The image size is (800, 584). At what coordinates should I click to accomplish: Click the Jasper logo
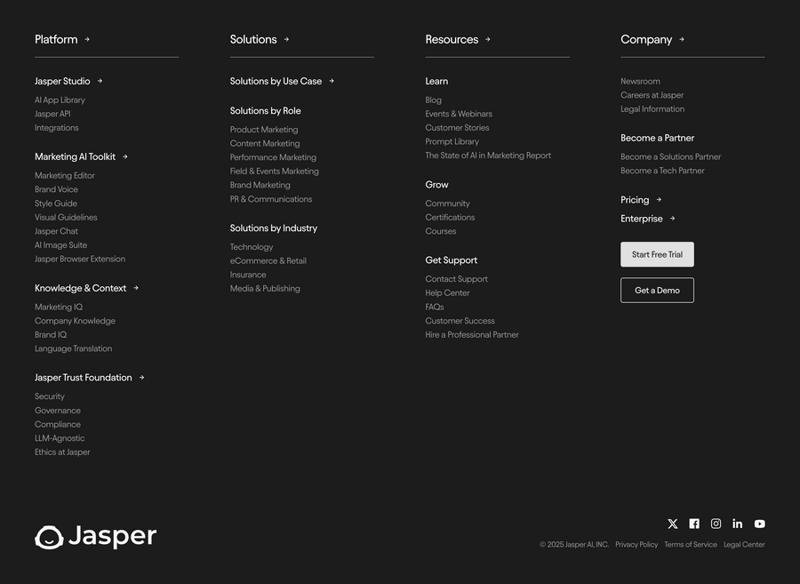coord(96,537)
